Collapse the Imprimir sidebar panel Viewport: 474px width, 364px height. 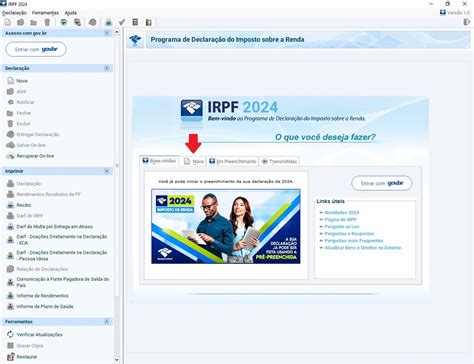coord(107,171)
